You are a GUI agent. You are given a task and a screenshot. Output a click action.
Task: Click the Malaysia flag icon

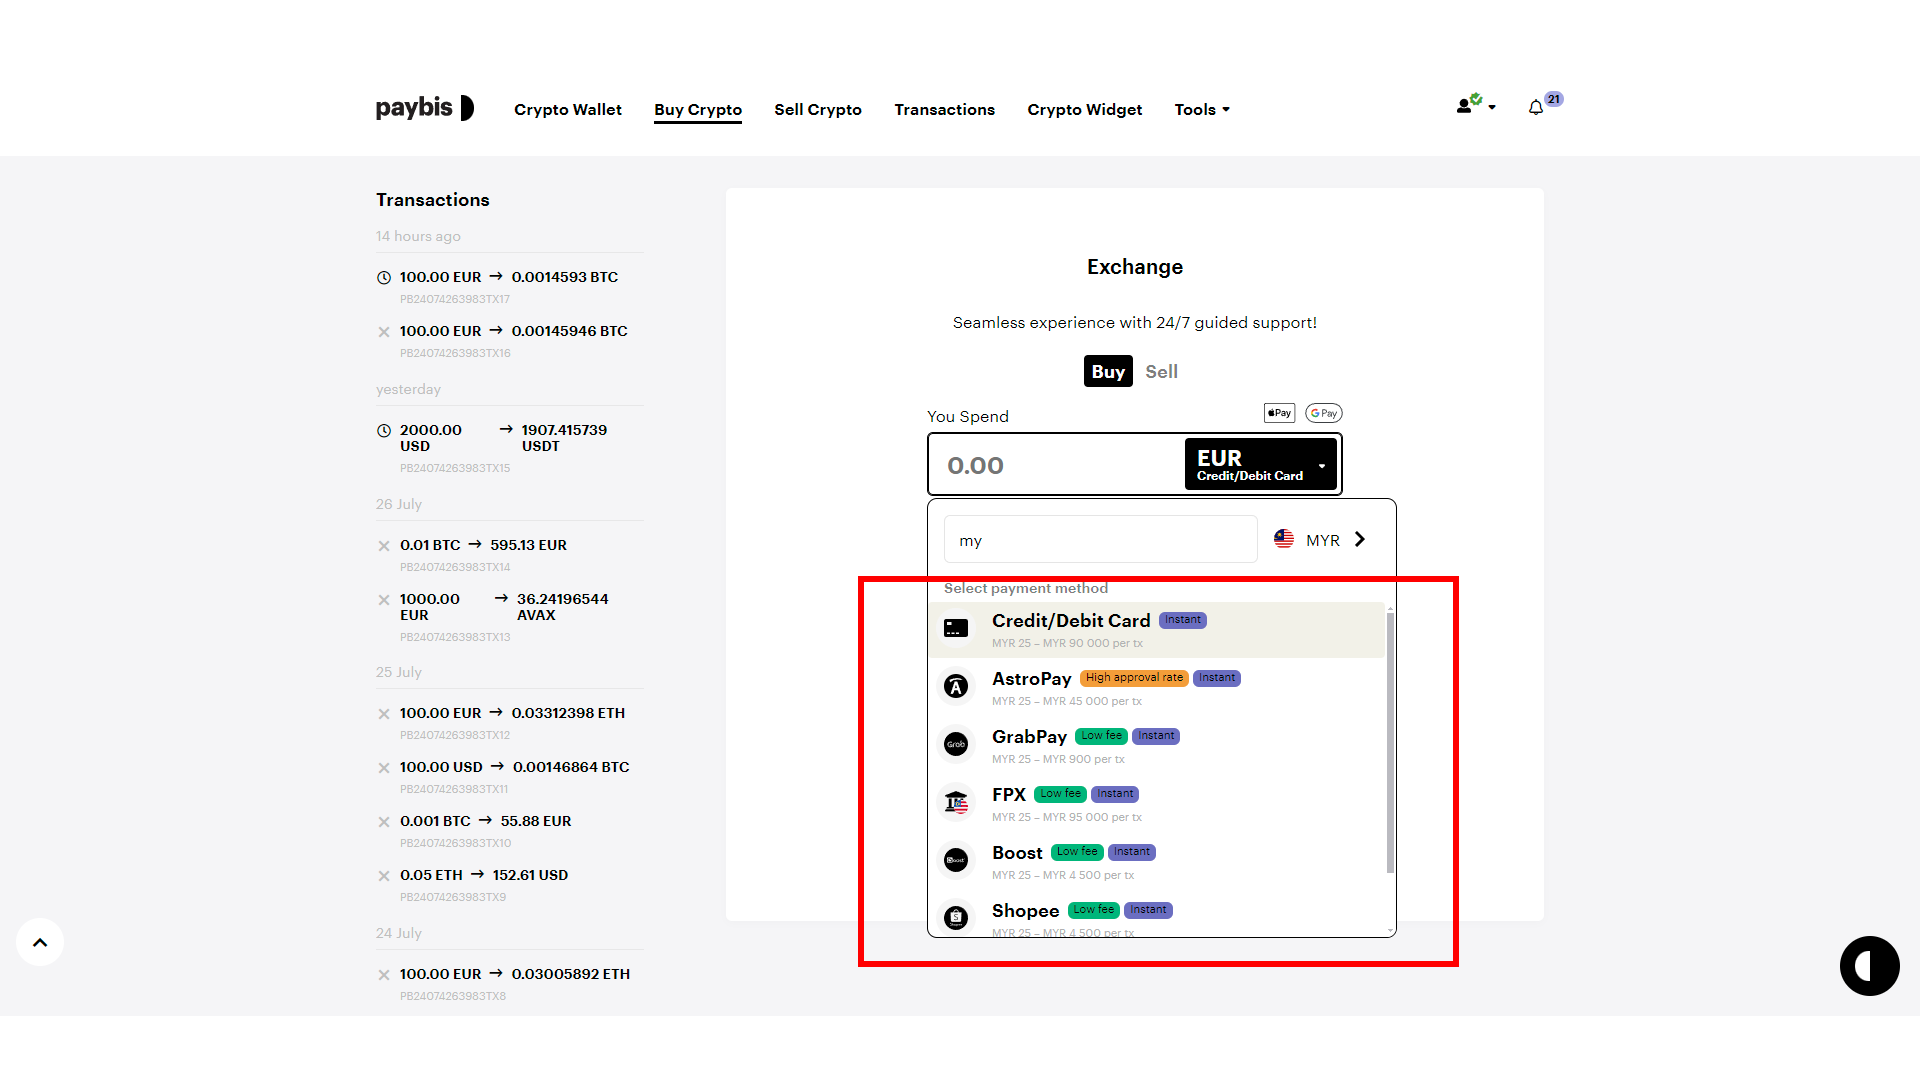pyautogui.click(x=1284, y=539)
